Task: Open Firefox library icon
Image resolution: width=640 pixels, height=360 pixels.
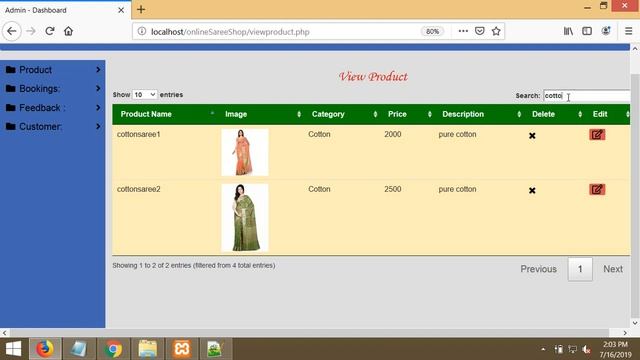Action: pyautogui.click(x=568, y=31)
